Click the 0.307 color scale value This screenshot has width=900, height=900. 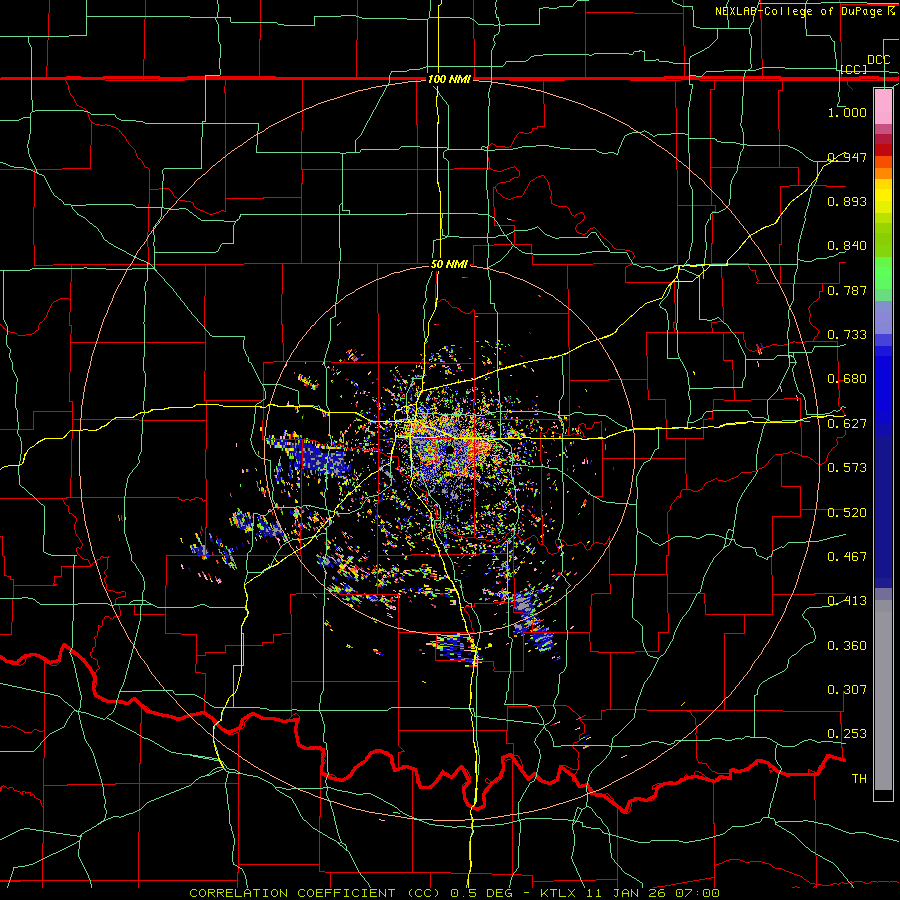point(847,690)
